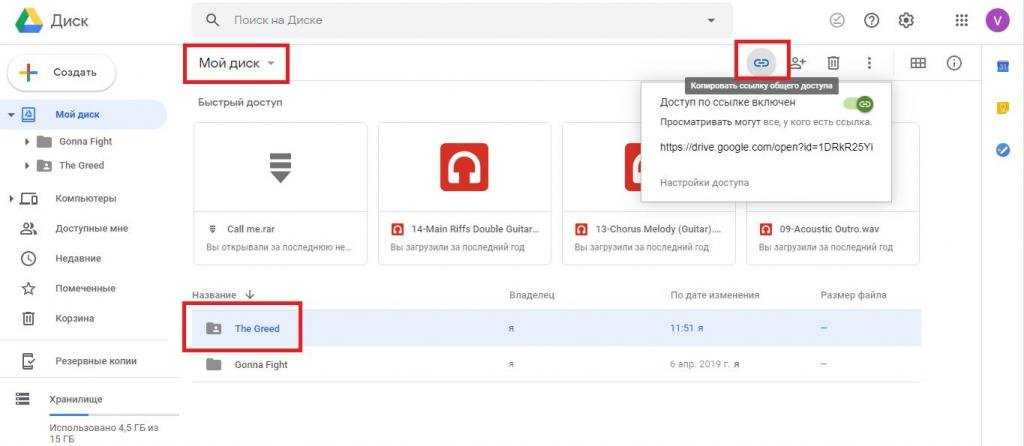Show details with the info icon
The height and width of the screenshot is (446, 1024).
coord(954,63)
